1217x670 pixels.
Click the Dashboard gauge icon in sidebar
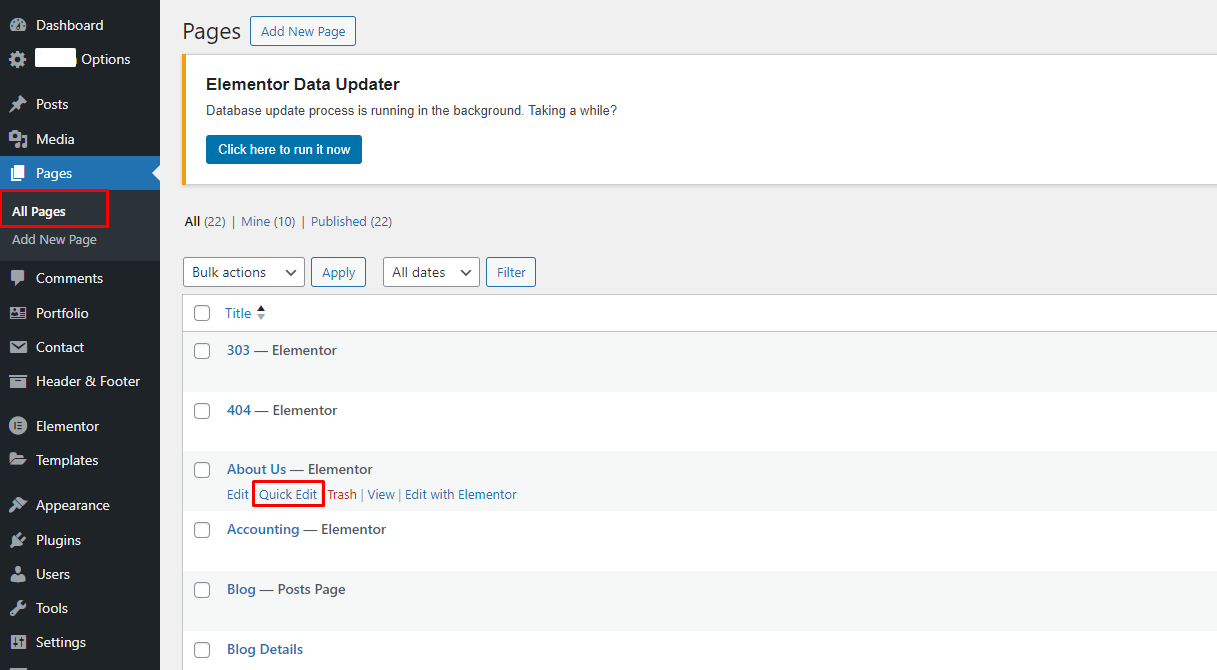click(18, 25)
